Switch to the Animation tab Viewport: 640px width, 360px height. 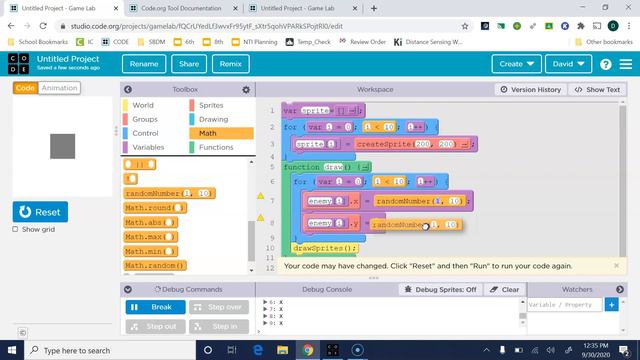coord(59,88)
